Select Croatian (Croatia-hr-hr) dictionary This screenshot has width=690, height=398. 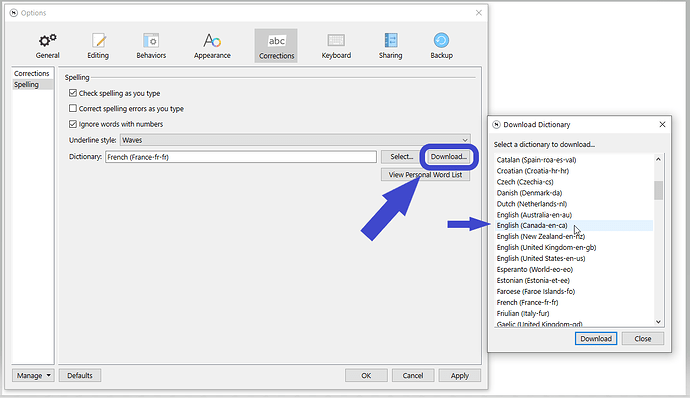(x=573, y=171)
